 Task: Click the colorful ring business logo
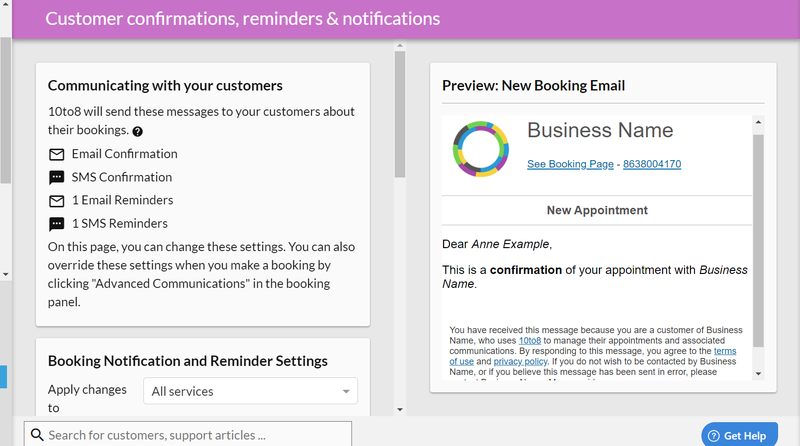[481, 149]
